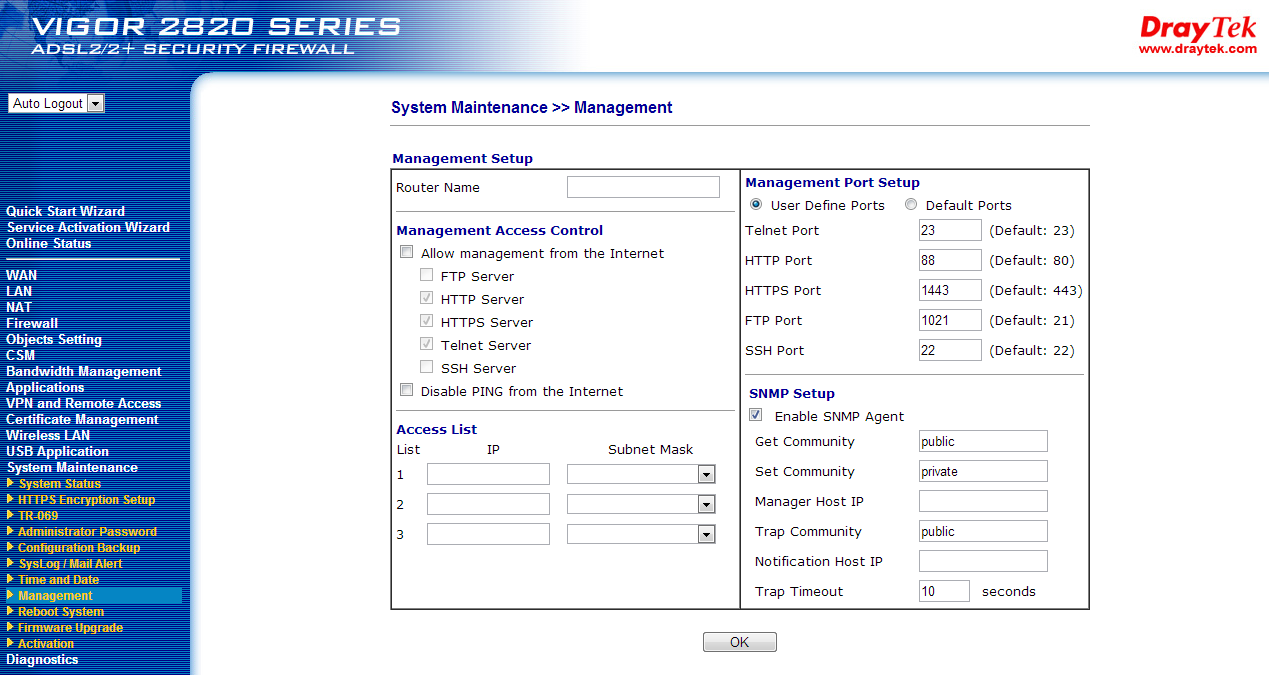
Task: Toggle the Telnet Server checkbox
Action: [427, 345]
